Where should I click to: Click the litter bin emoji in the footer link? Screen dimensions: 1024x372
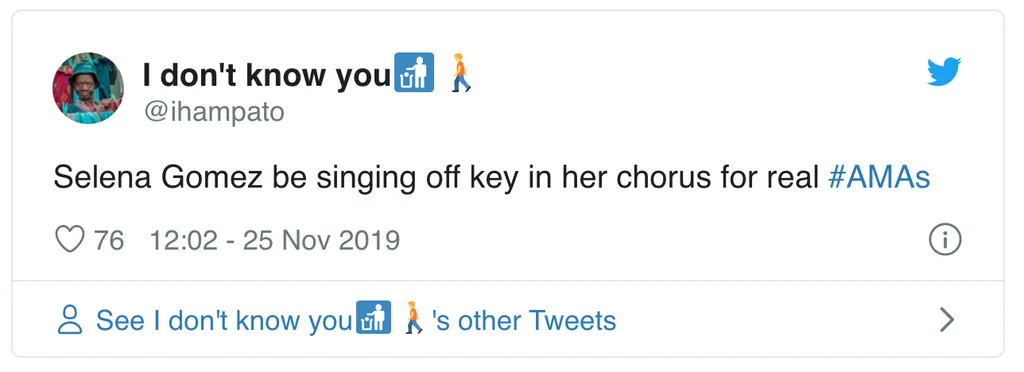(x=374, y=317)
